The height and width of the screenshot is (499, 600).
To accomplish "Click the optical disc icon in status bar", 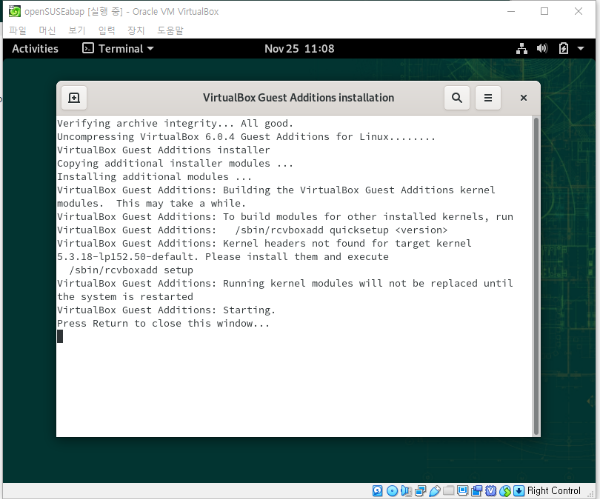I will click(x=392, y=491).
